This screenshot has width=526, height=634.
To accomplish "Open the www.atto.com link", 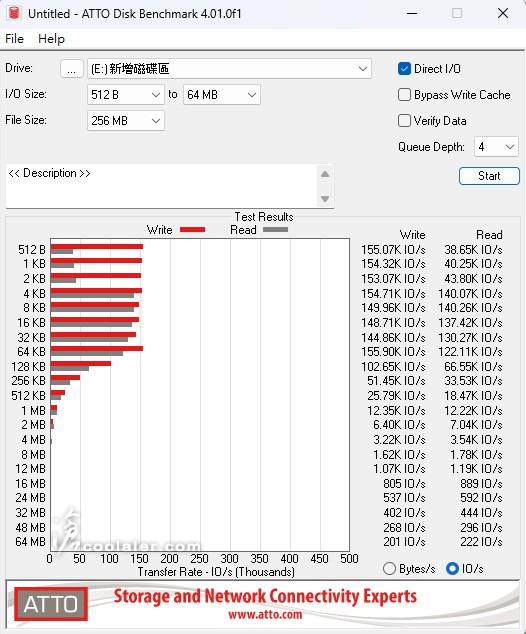I will (x=265, y=615).
